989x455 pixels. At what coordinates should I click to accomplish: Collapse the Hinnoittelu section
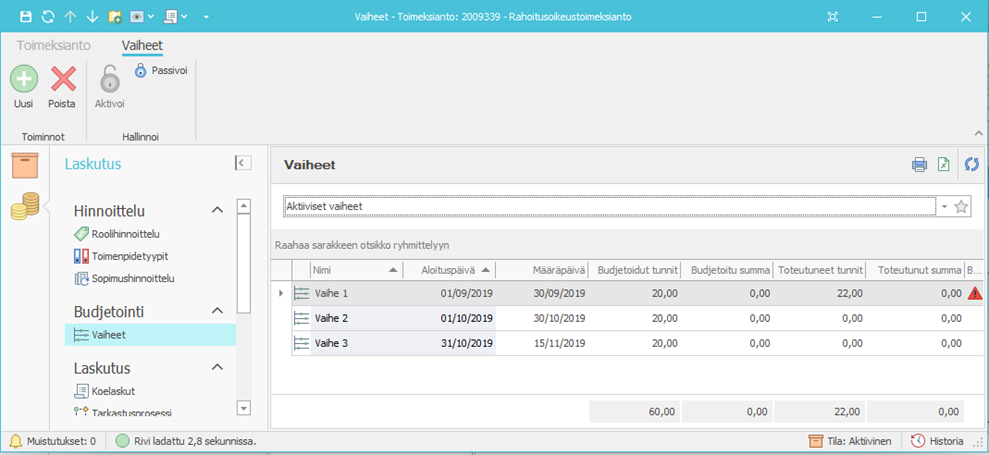216,210
